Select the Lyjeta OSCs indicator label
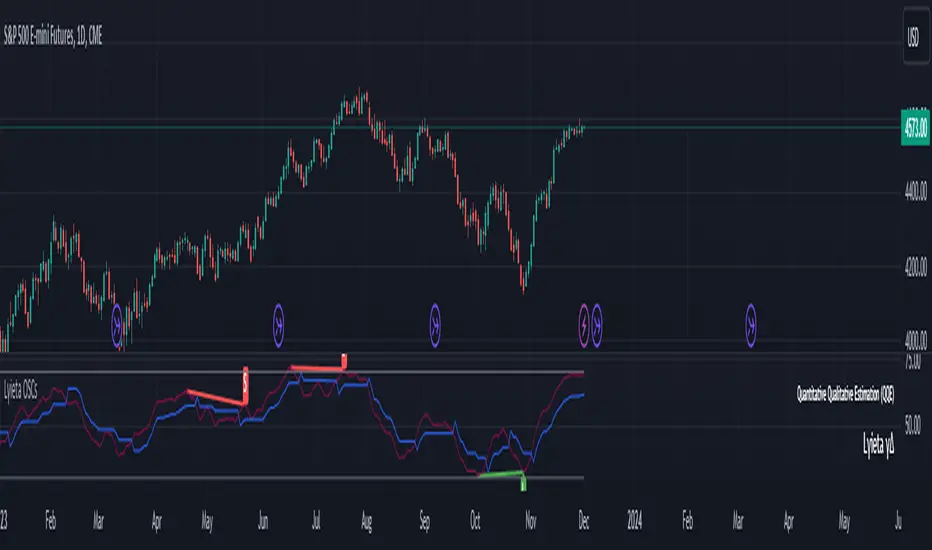932x550 pixels. click(x=20, y=391)
